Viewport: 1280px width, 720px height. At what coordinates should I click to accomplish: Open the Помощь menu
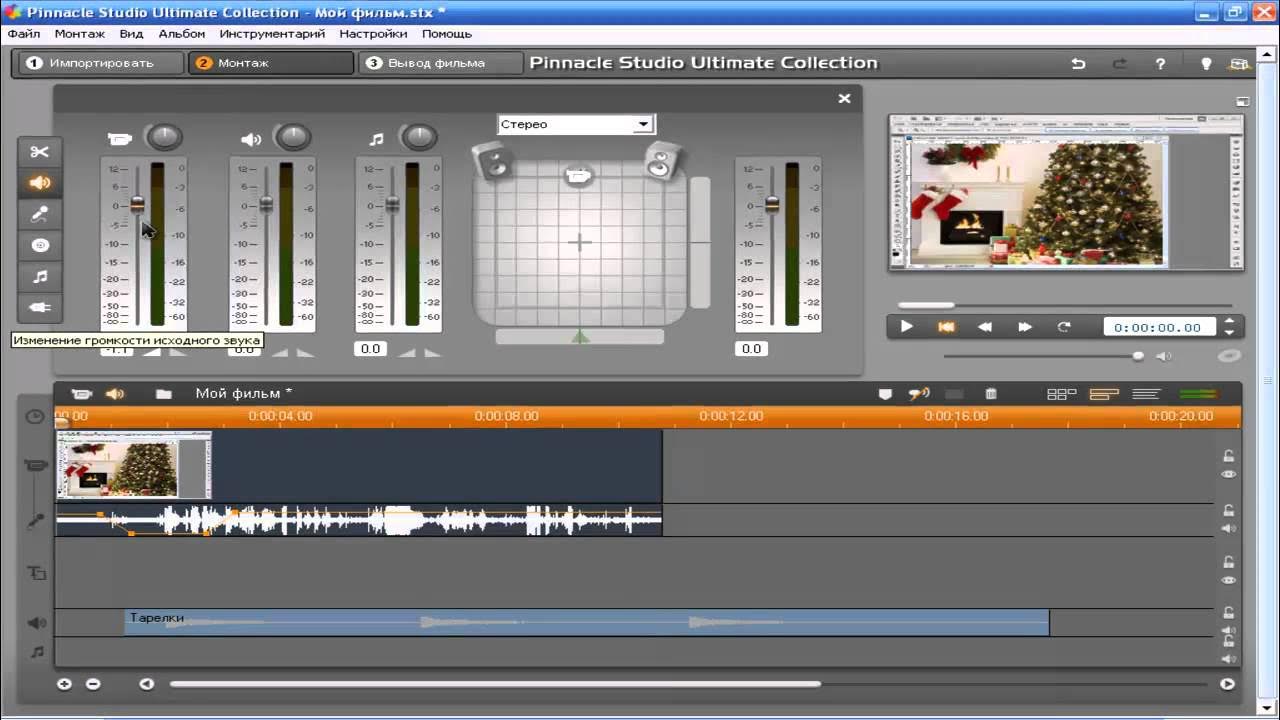(446, 33)
